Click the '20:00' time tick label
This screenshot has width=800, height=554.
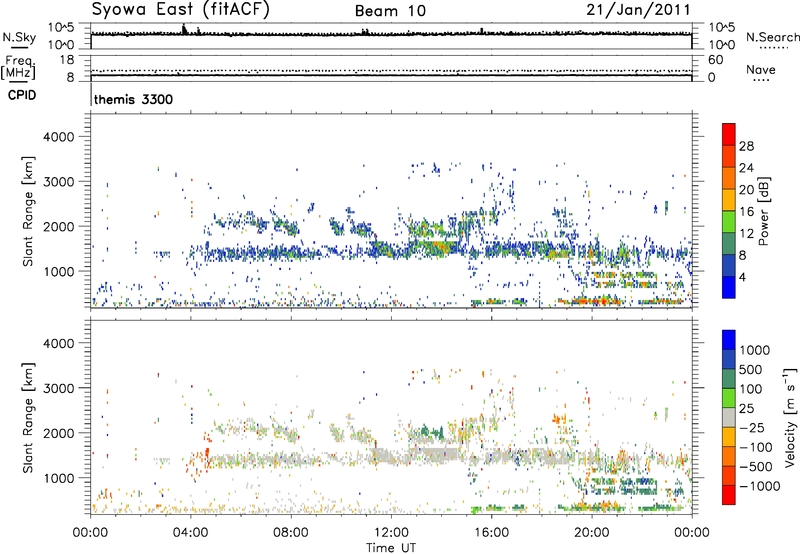click(x=591, y=533)
